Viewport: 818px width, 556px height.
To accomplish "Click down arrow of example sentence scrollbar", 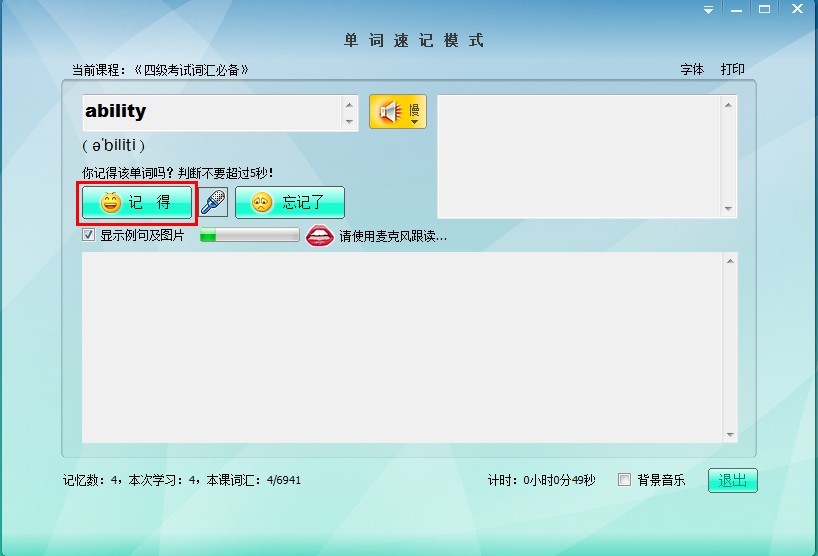I will pyautogui.click(x=730, y=434).
